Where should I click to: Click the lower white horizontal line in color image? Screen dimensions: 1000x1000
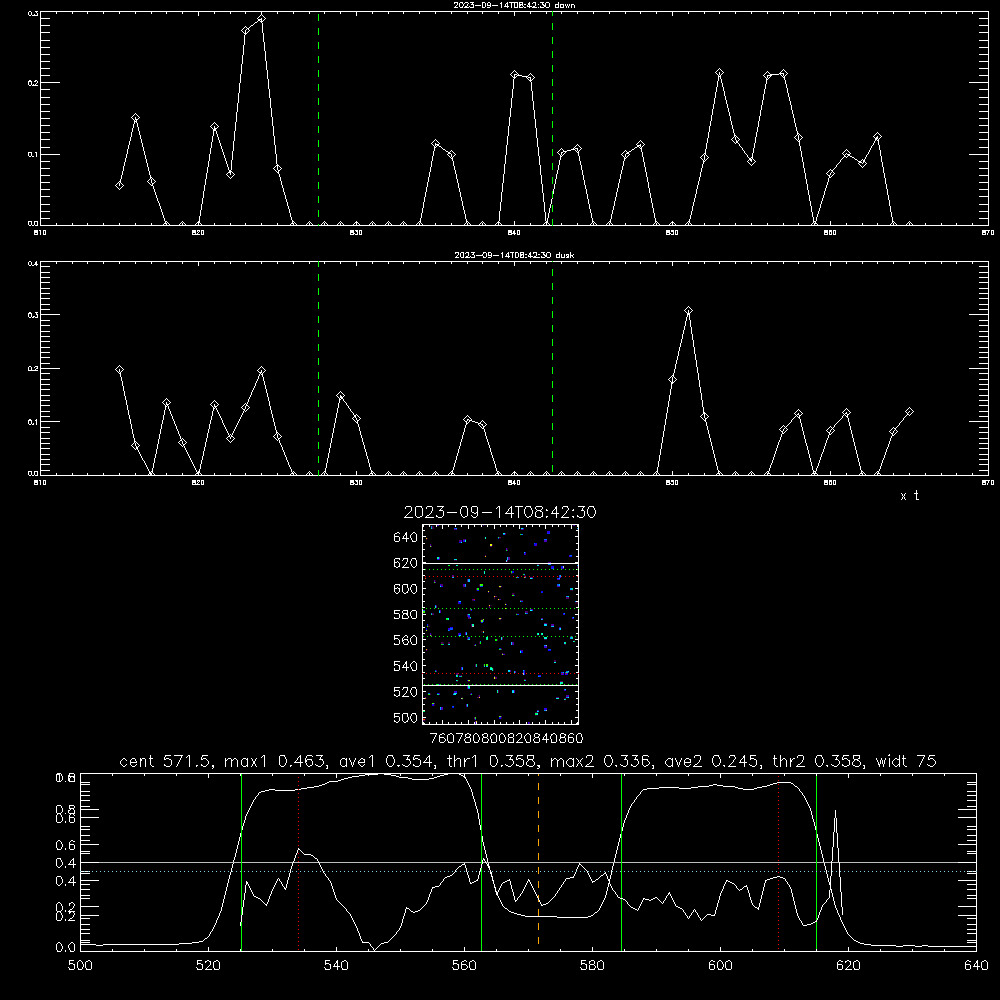coord(500,685)
